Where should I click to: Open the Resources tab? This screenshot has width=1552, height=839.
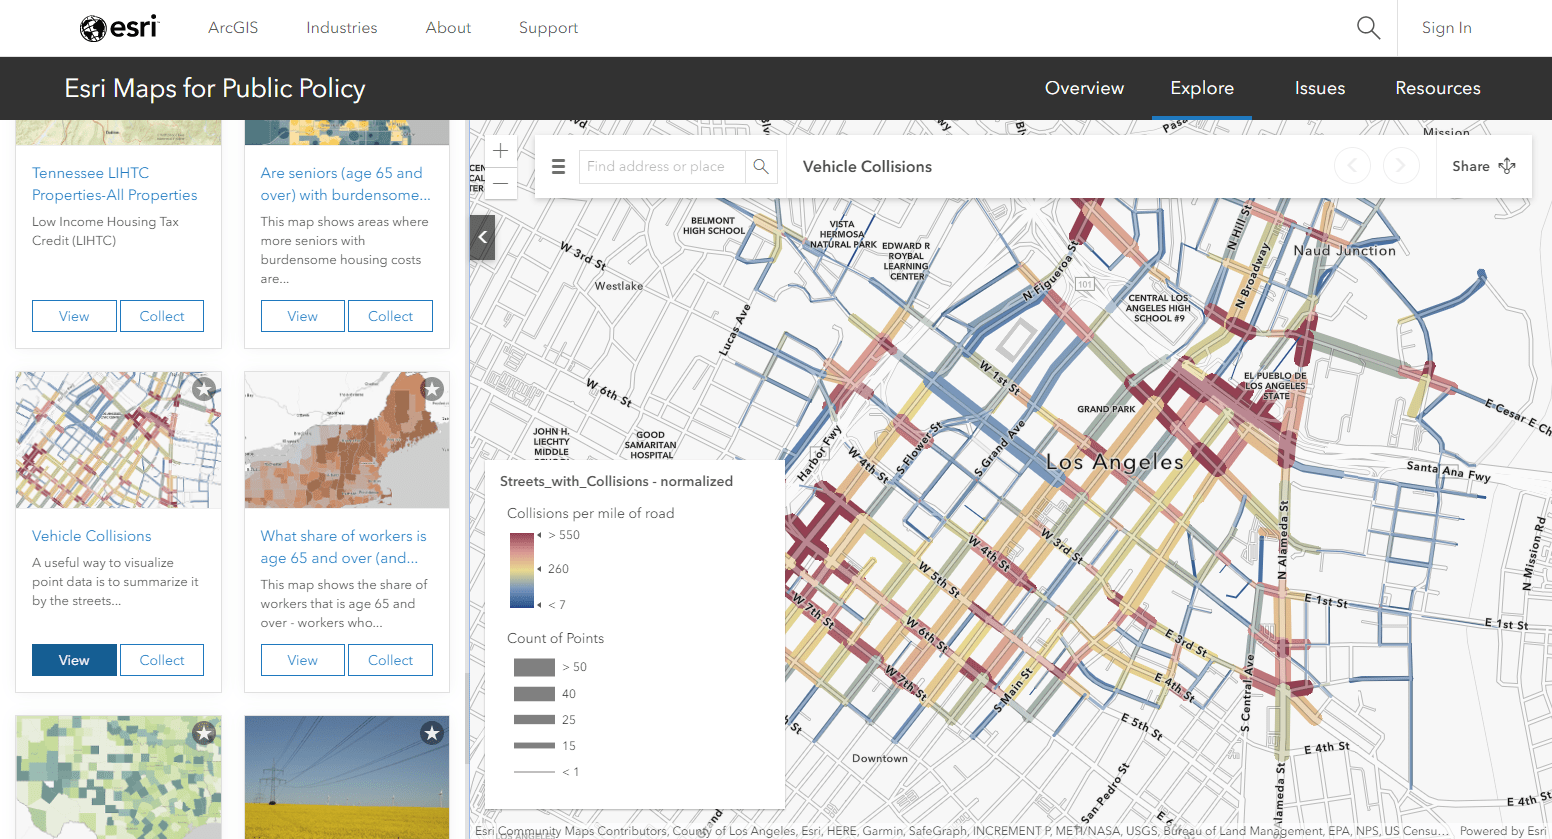tap(1438, 88)
